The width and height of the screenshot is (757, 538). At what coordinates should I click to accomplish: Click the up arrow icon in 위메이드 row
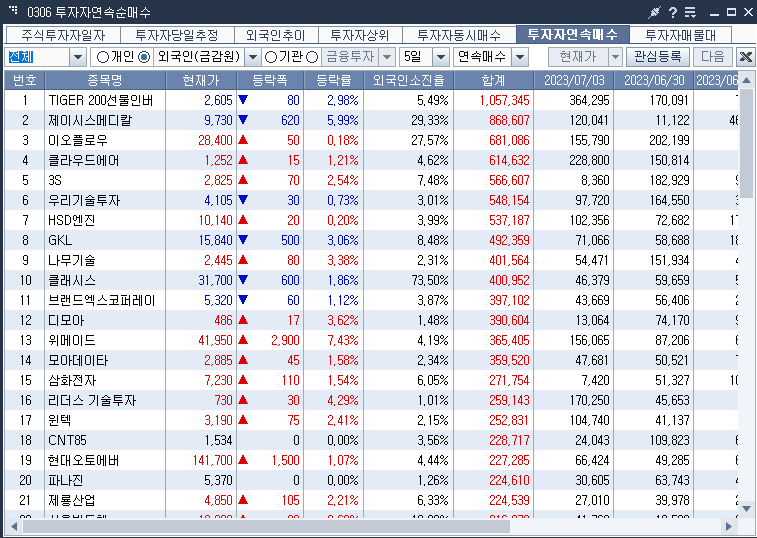point(243,340)
